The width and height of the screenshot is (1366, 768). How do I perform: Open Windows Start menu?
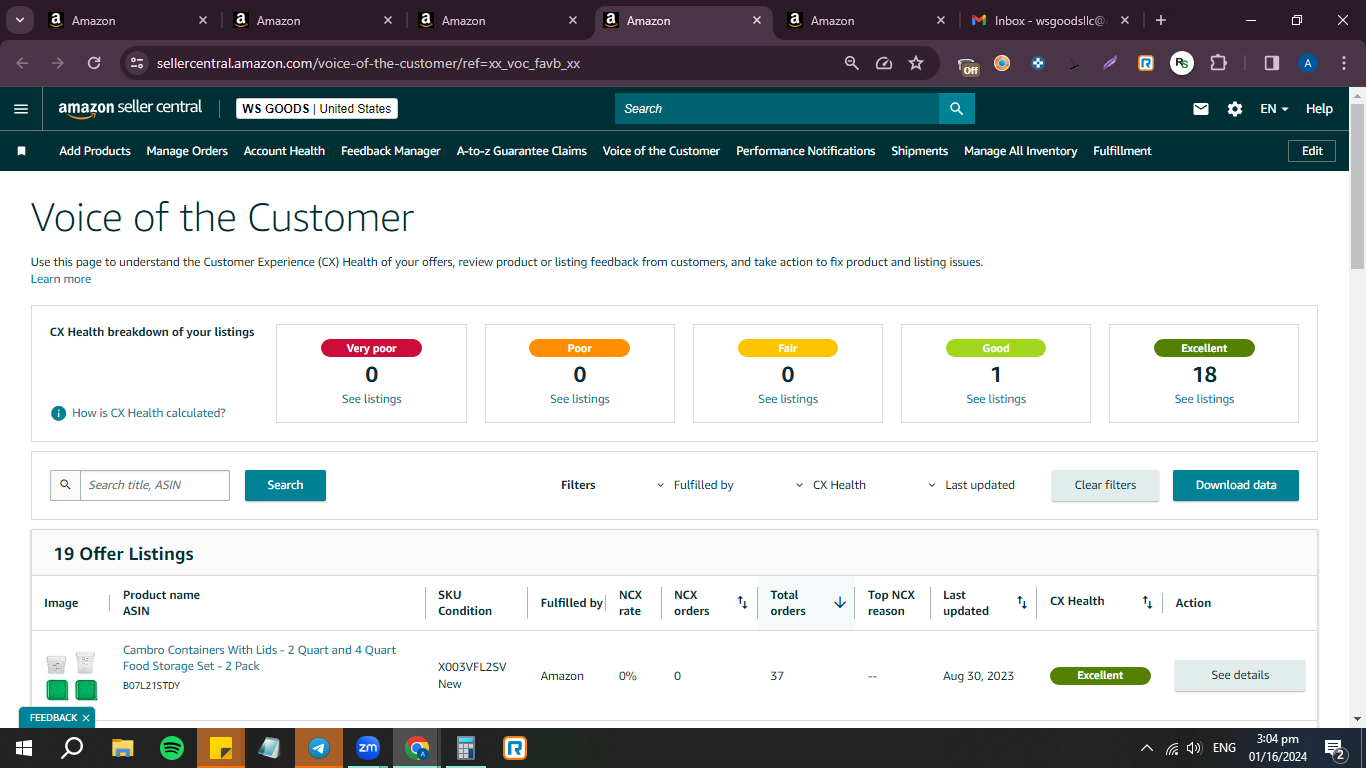pos(24,747)
